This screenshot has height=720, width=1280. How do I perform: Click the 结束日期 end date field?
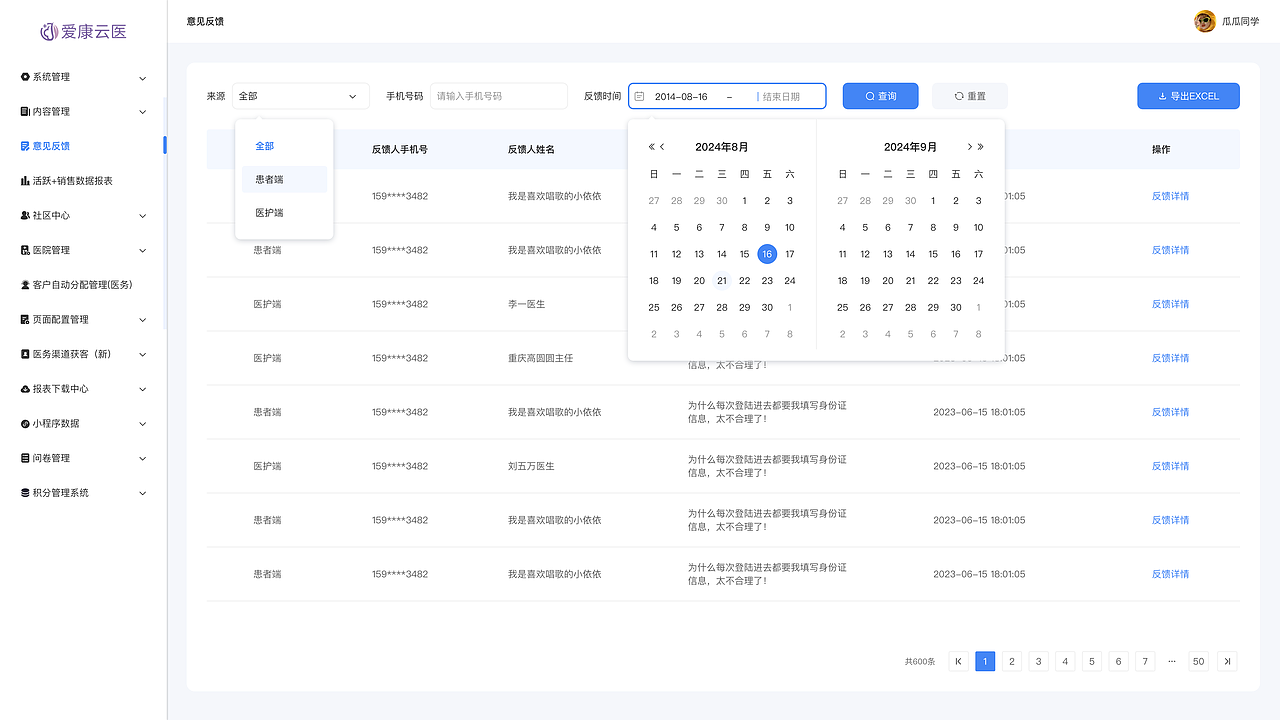(x=782, y=97)
